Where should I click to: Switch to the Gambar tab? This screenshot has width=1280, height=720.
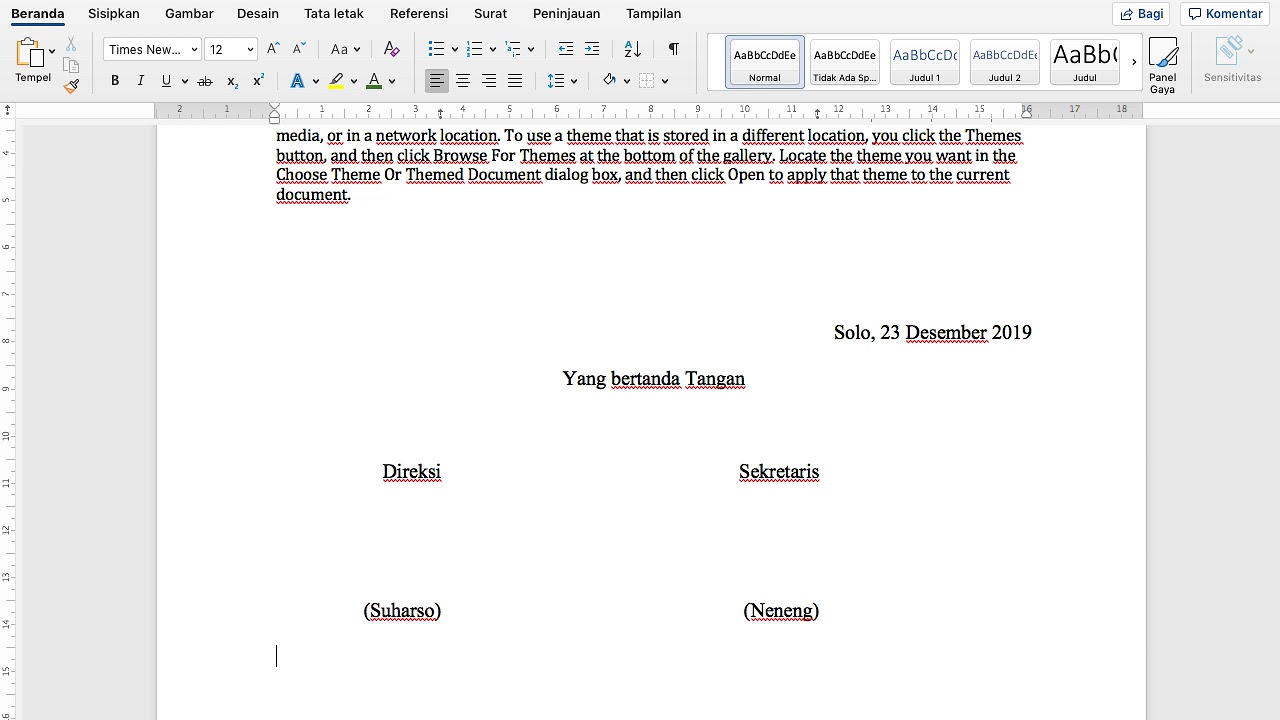[188, 14]
